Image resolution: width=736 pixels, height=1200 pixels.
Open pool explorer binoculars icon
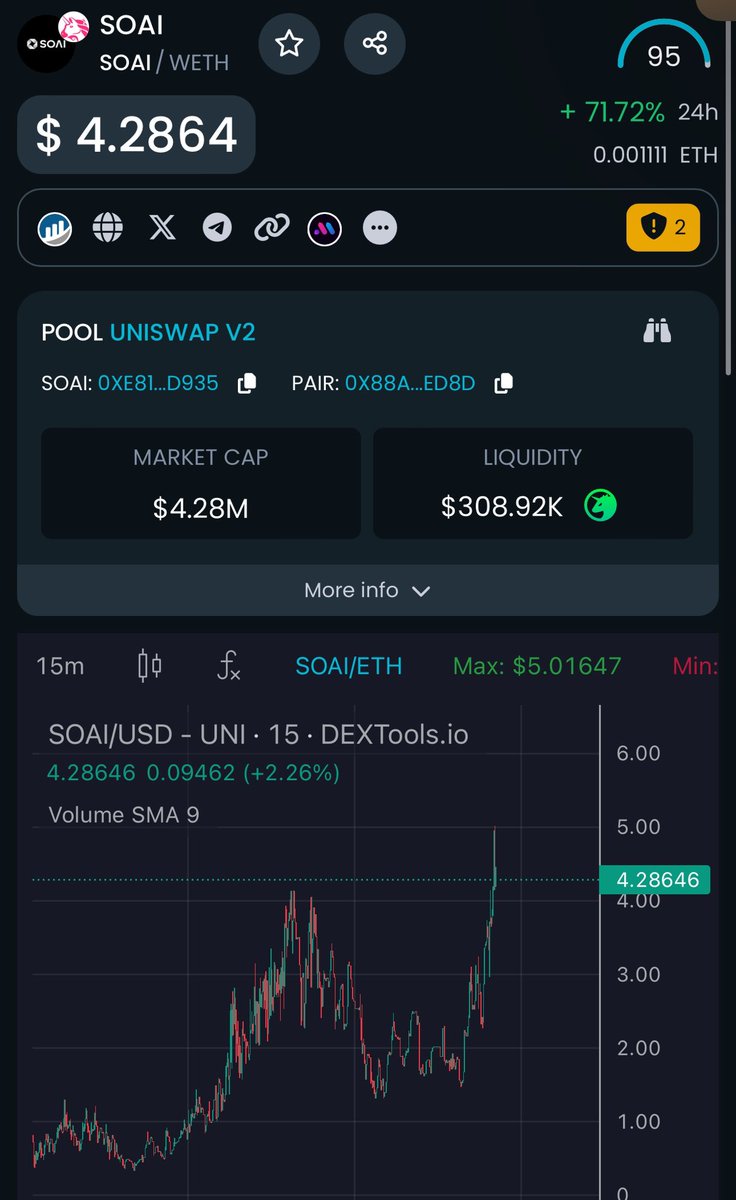tap(657, 331)
